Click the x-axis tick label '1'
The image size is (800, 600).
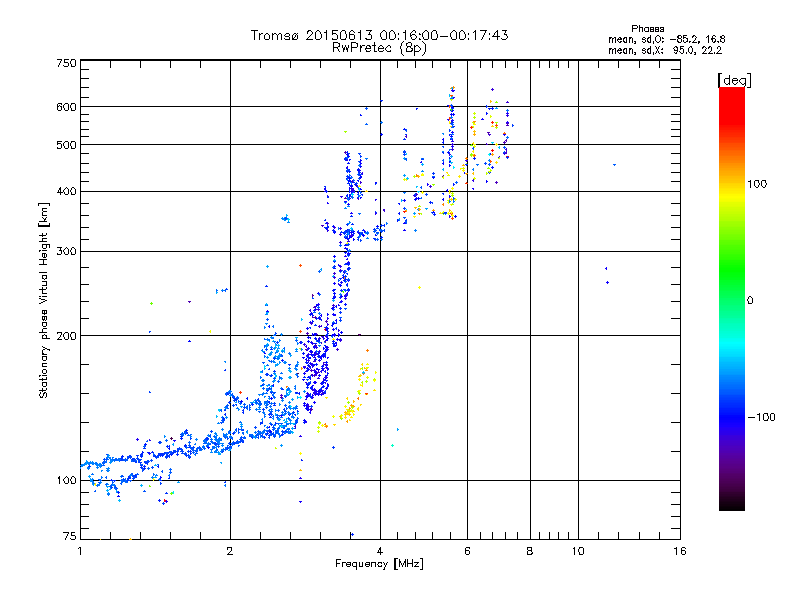point(80,551)
